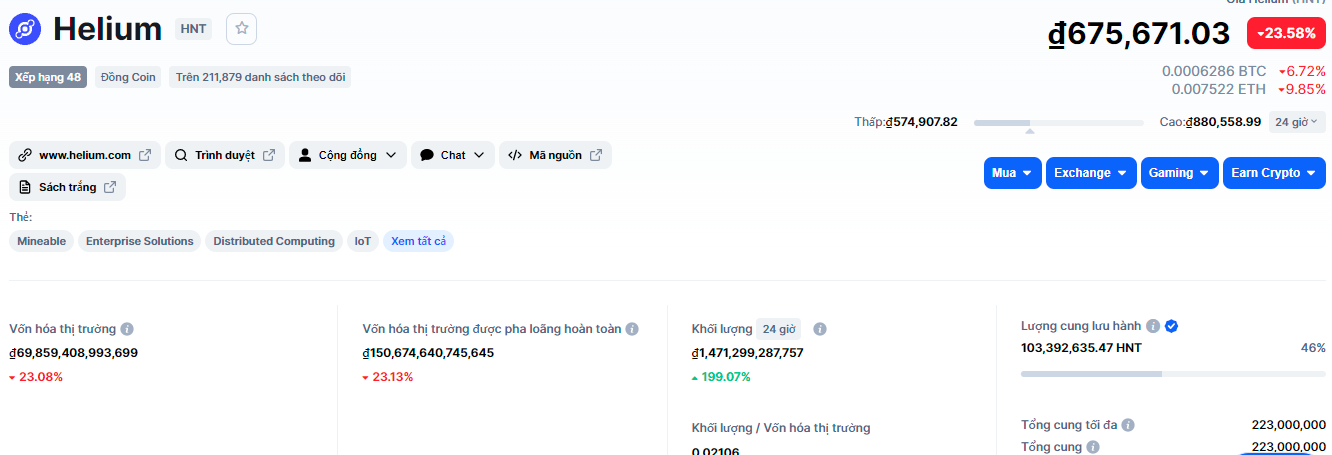
Task: Click the verified checkmark for circulating supply
Action: (1172, 326)
